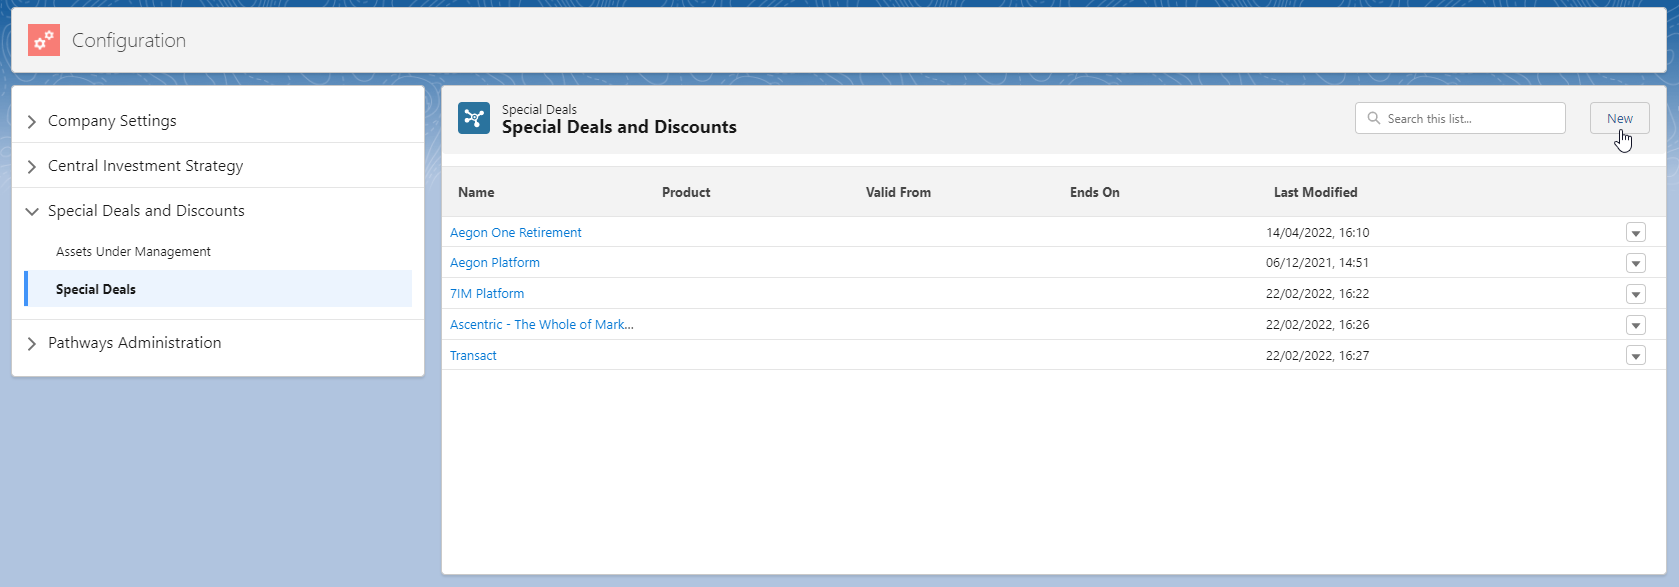The height and width of the screenshot is (587, 1679).
Task: Open row menu for Aegon One Retirement
Action: click(1636, 233)
